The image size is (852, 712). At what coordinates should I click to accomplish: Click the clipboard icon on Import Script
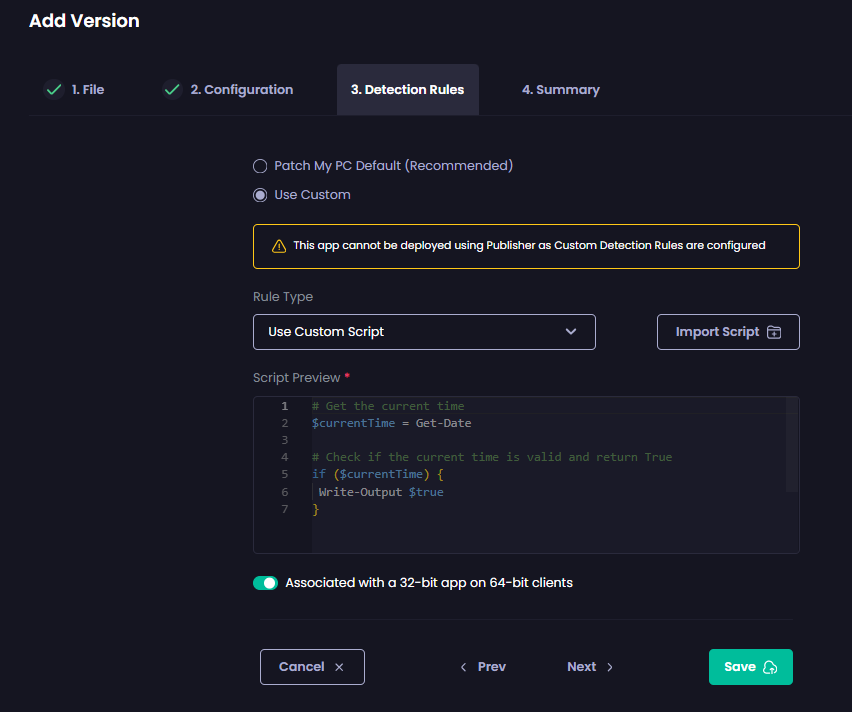(x=774, y=331)
